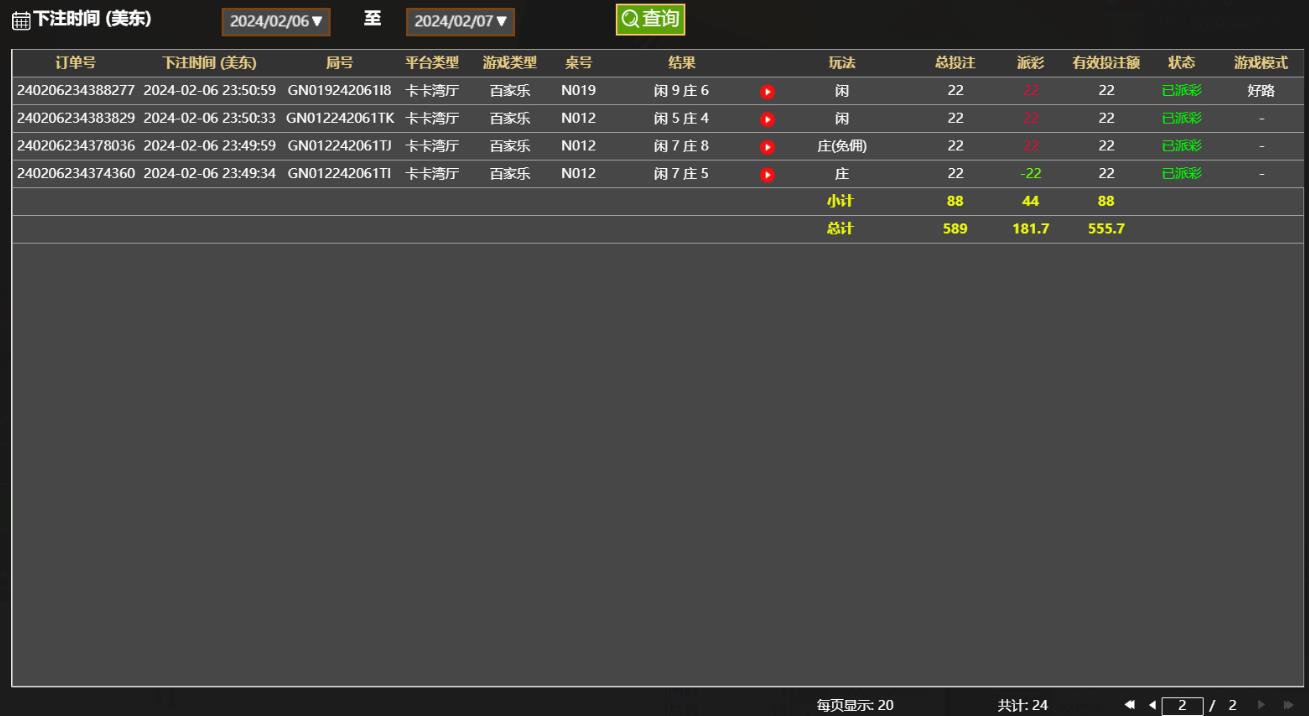The height and width of the screenshot is (716, 1309).
Task: Click the 小计 subtotal label
Action: click(840, 201)
